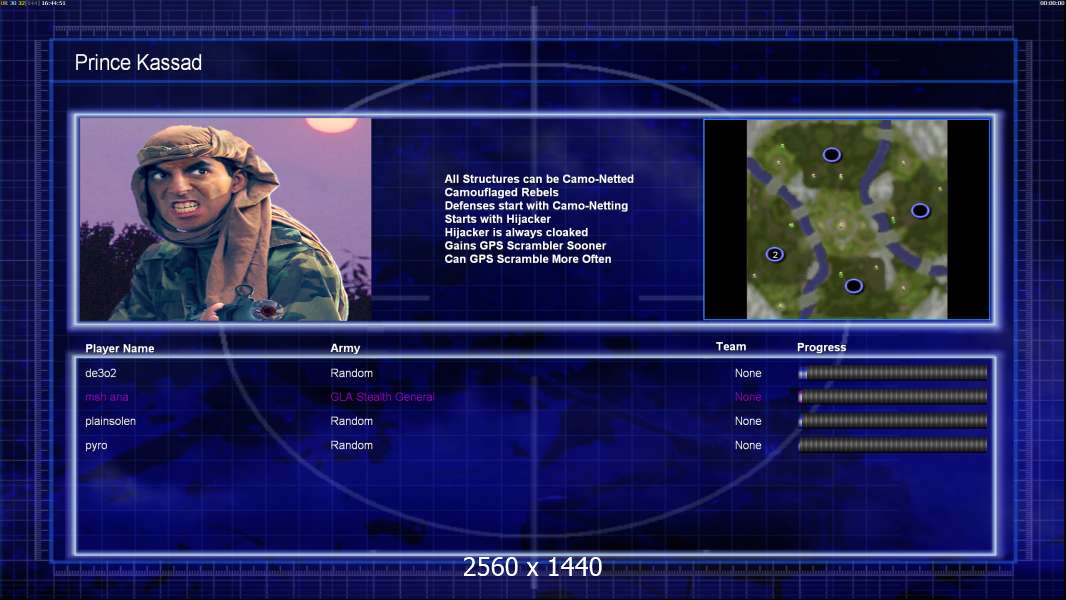Click Random army for de3o2

click(351, 373)
